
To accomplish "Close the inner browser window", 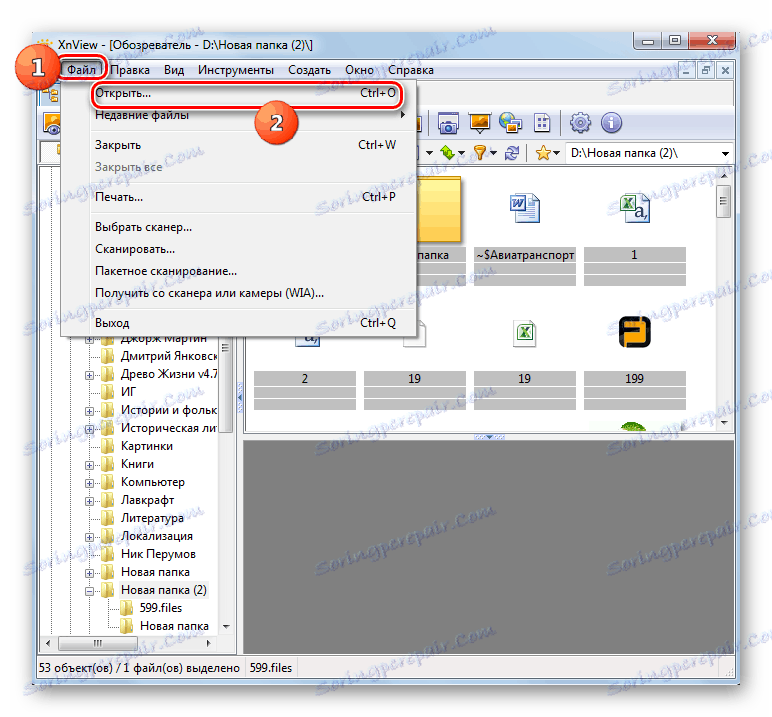I will point(725,70).
